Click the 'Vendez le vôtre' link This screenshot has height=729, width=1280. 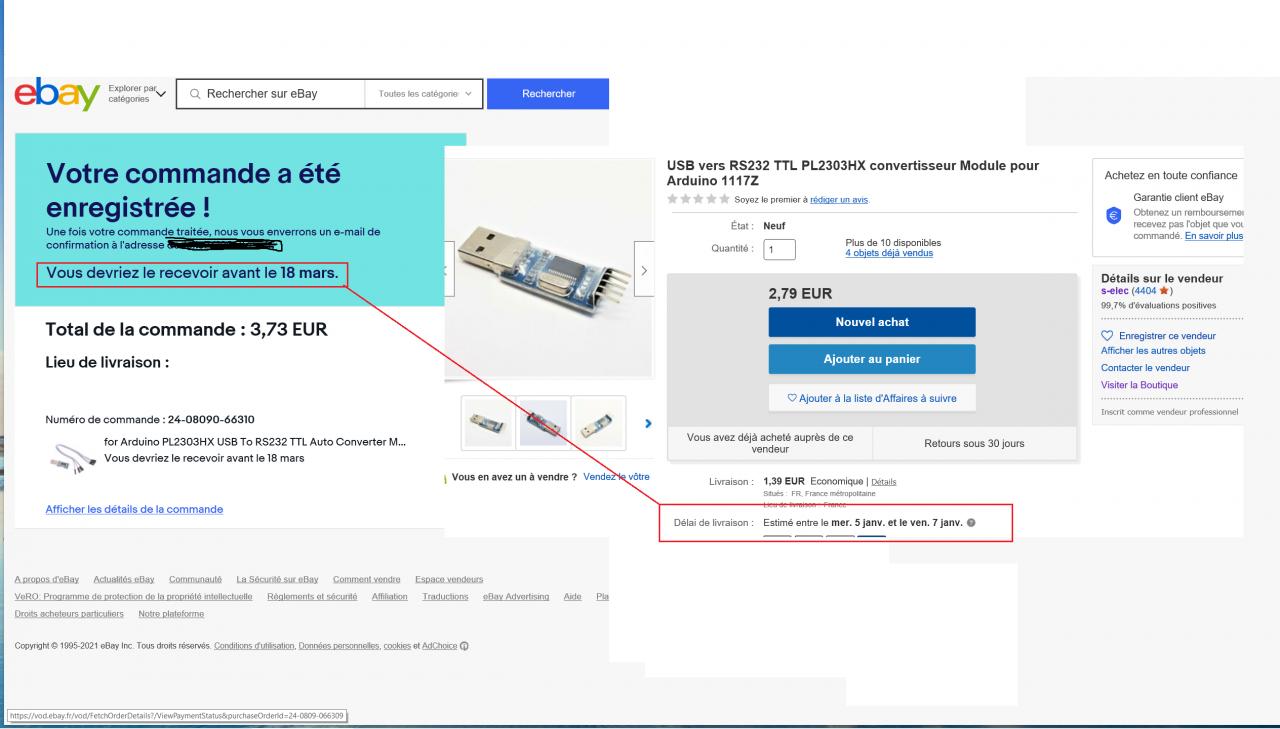click(x=616, y=477)
